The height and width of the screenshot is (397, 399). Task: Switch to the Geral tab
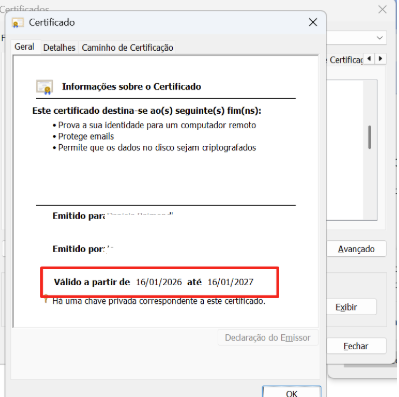click(x=25, y=47)
